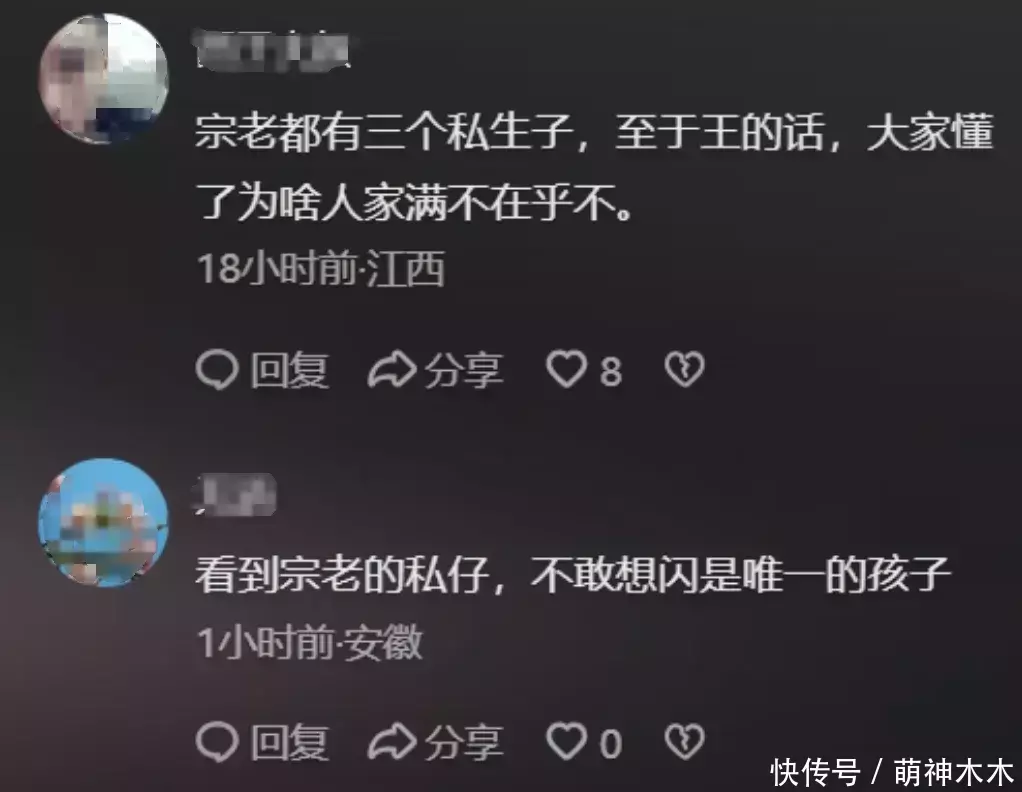
Task: Open the second commenter's blue avatar
Action: [x=104, y=523]
